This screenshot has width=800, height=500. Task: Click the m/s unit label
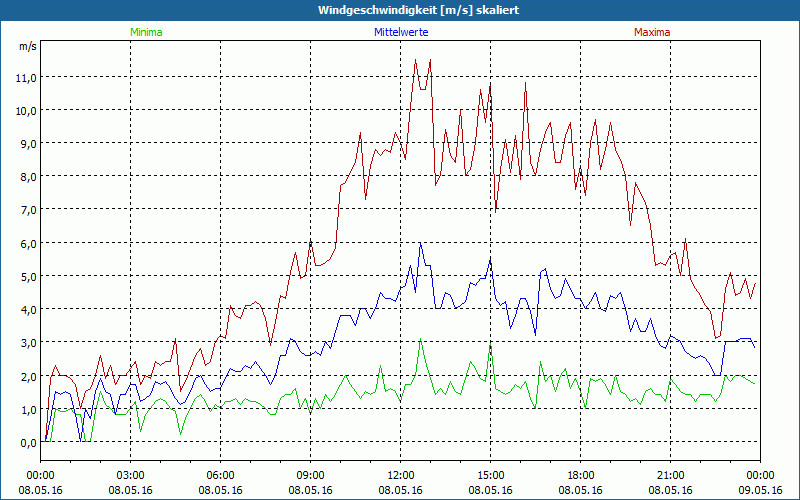(28, 46)
